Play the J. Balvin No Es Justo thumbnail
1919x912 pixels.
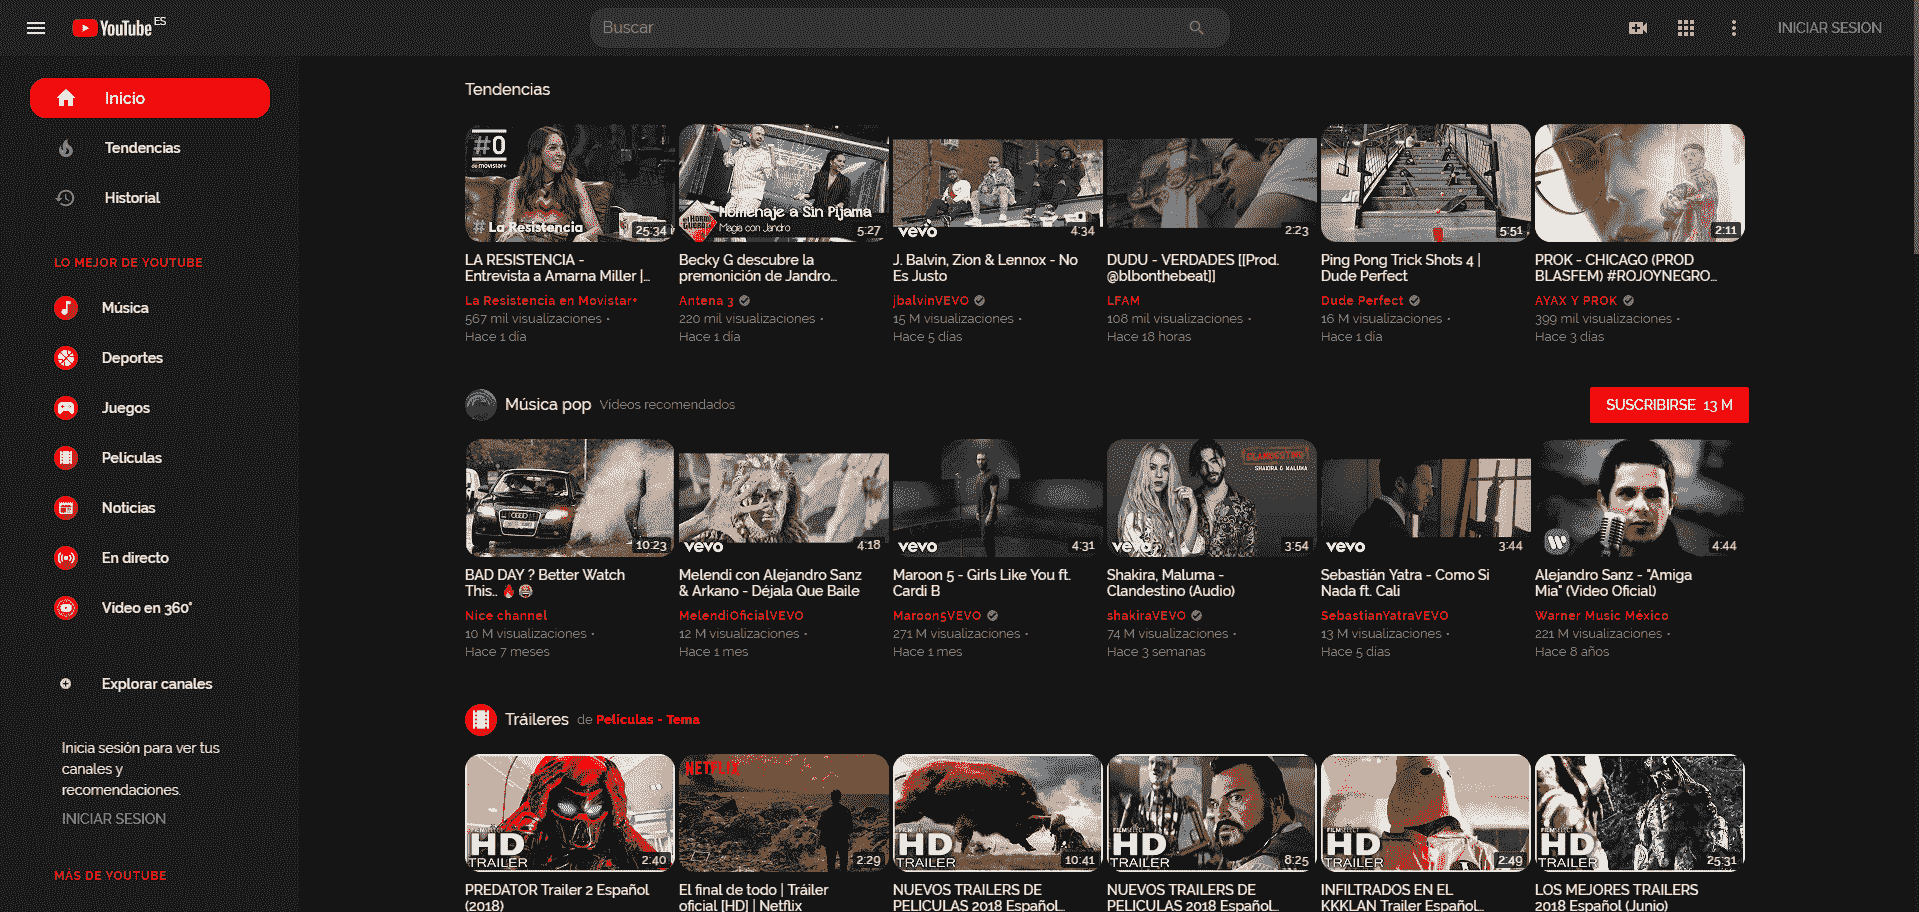coord(998,183)
